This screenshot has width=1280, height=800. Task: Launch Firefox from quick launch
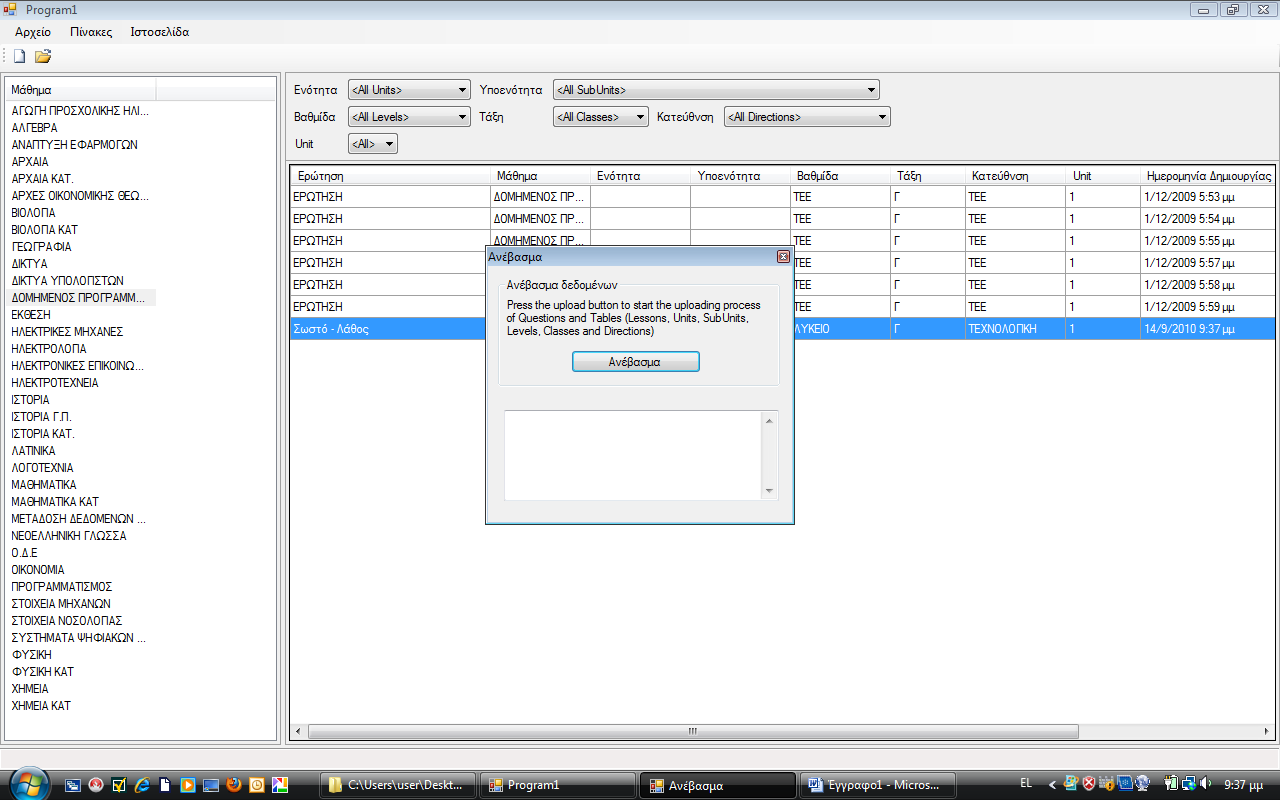234,785
